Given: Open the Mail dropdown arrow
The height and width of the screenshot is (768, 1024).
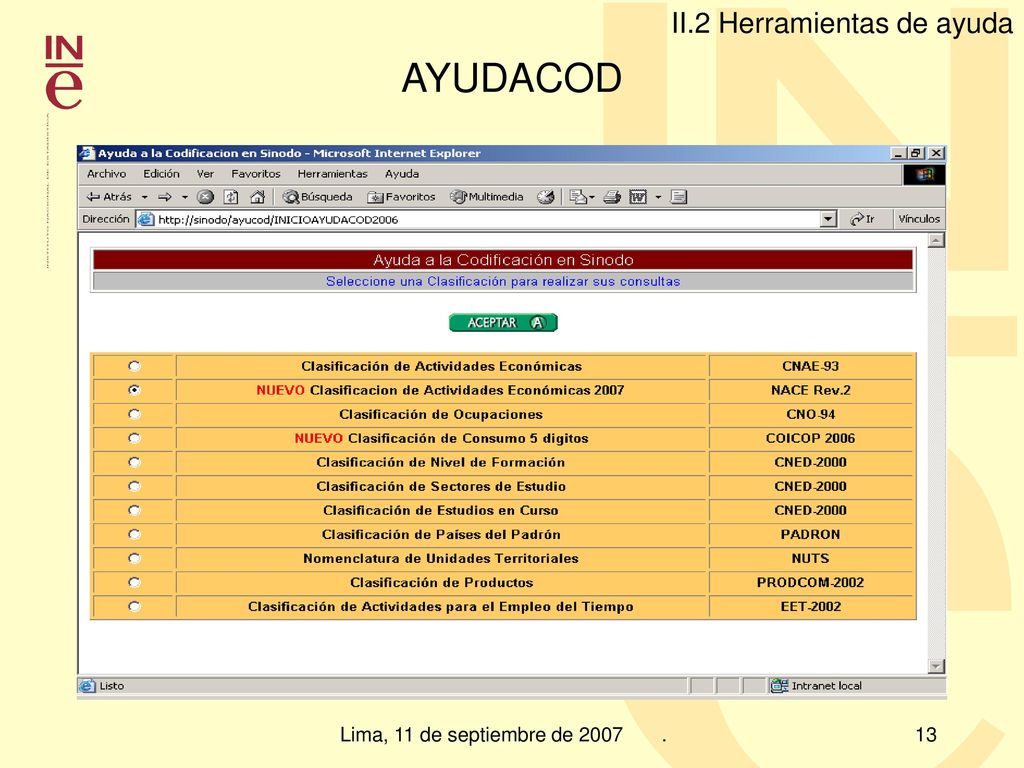Looking at the screenshot, I should click(x=592, y=197).
